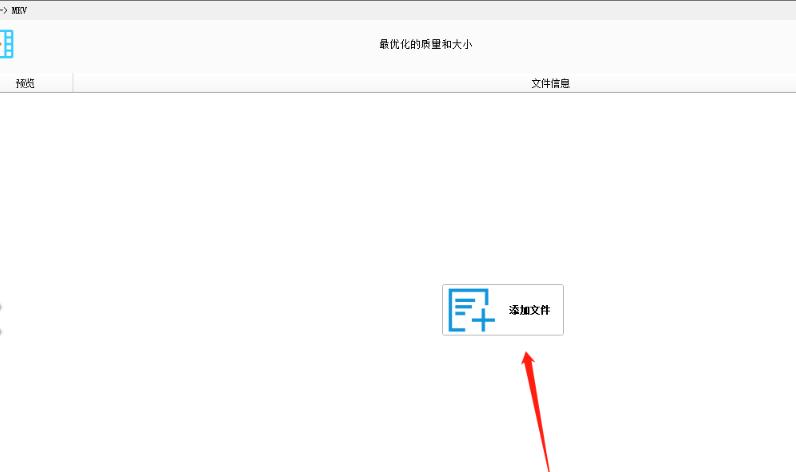
Task: Click the blue film strip icon
Action: (x=7, y=44)
